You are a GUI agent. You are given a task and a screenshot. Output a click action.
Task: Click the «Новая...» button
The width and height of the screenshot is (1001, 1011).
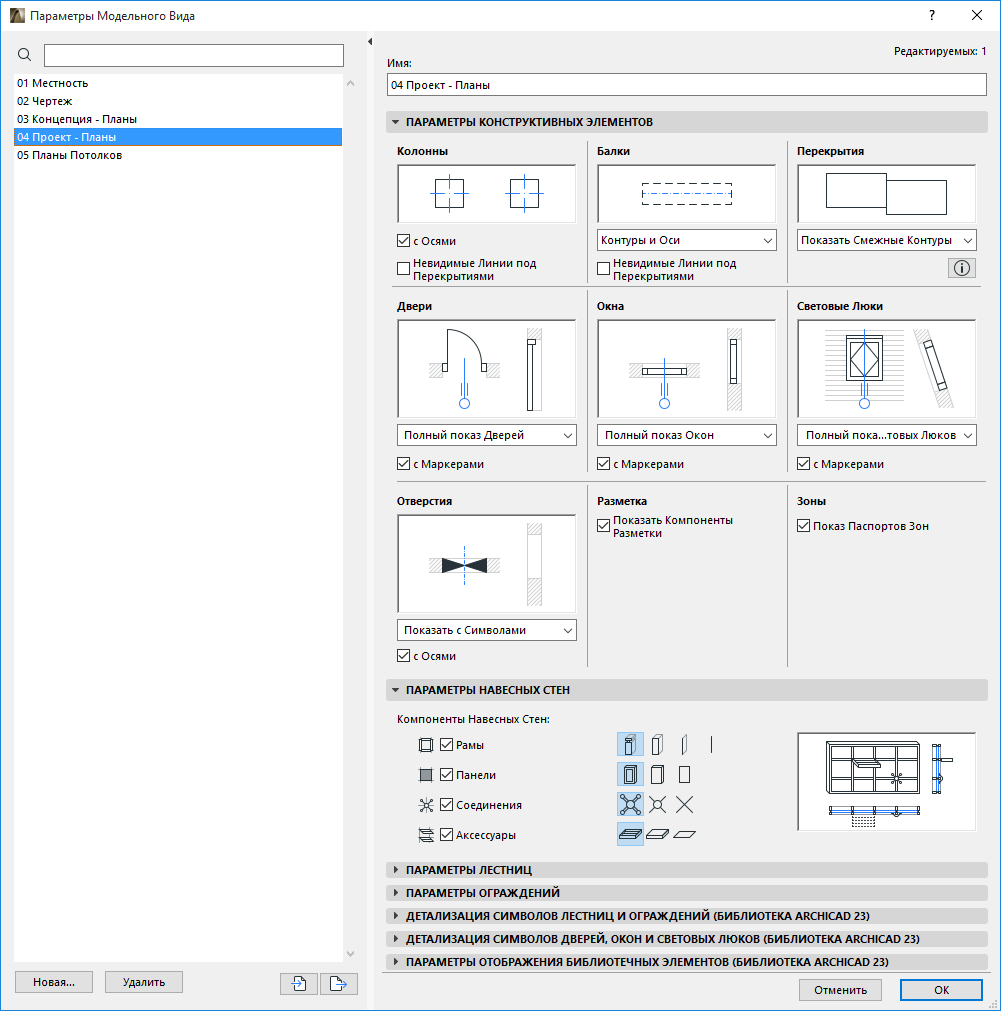pyautogui.click(x=53, y=982)
